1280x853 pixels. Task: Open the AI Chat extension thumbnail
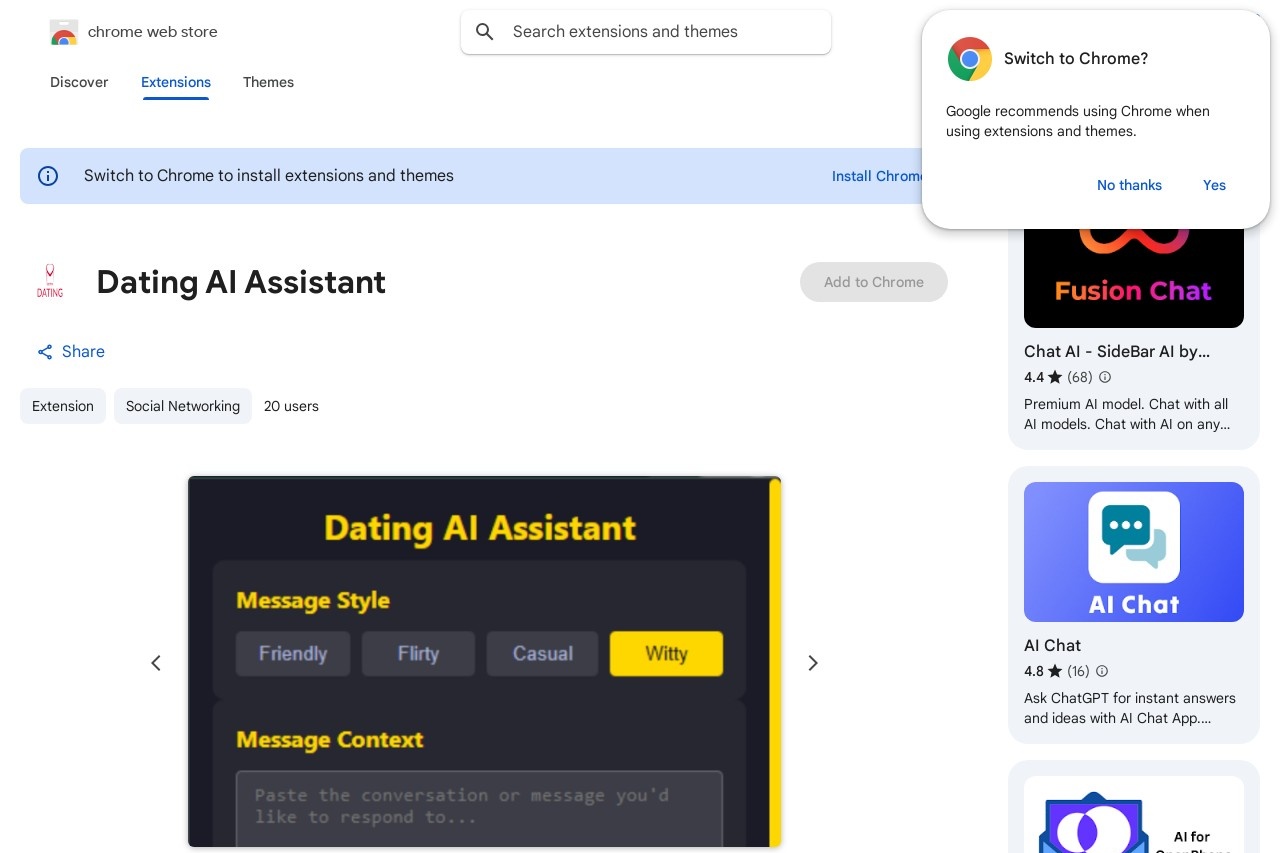(1134, 552)
